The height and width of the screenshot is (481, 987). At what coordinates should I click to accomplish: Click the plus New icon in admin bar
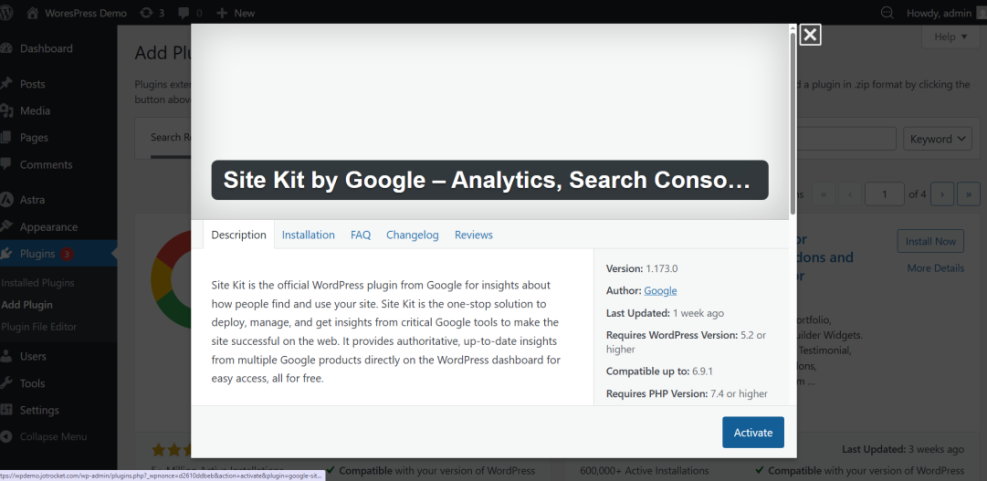coord(222,13)
